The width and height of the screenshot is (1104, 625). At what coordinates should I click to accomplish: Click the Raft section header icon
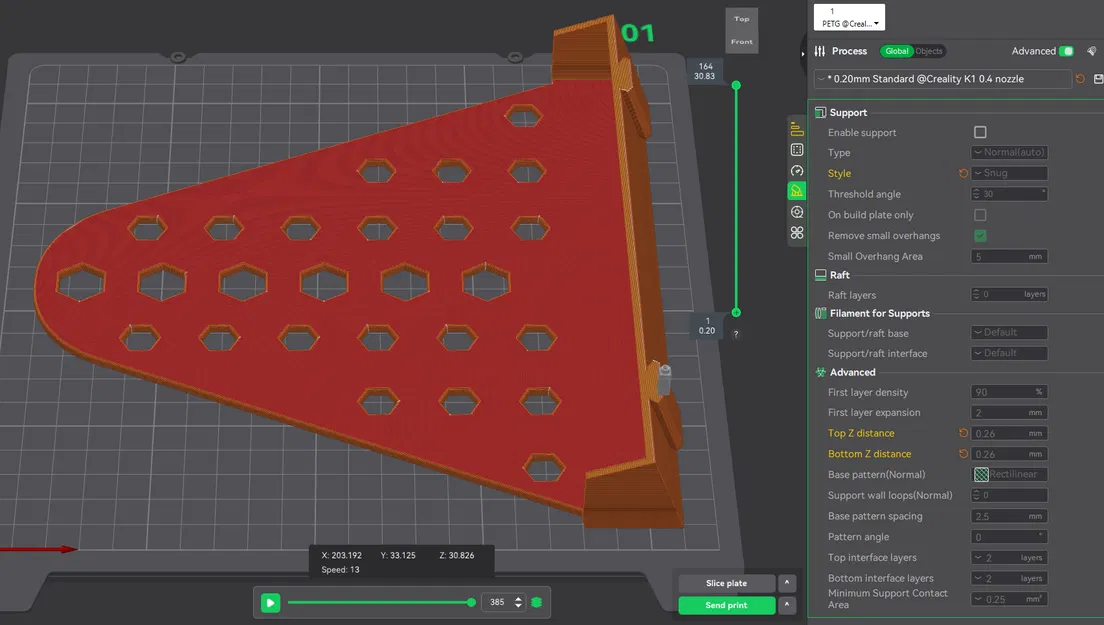click(820, 275)
